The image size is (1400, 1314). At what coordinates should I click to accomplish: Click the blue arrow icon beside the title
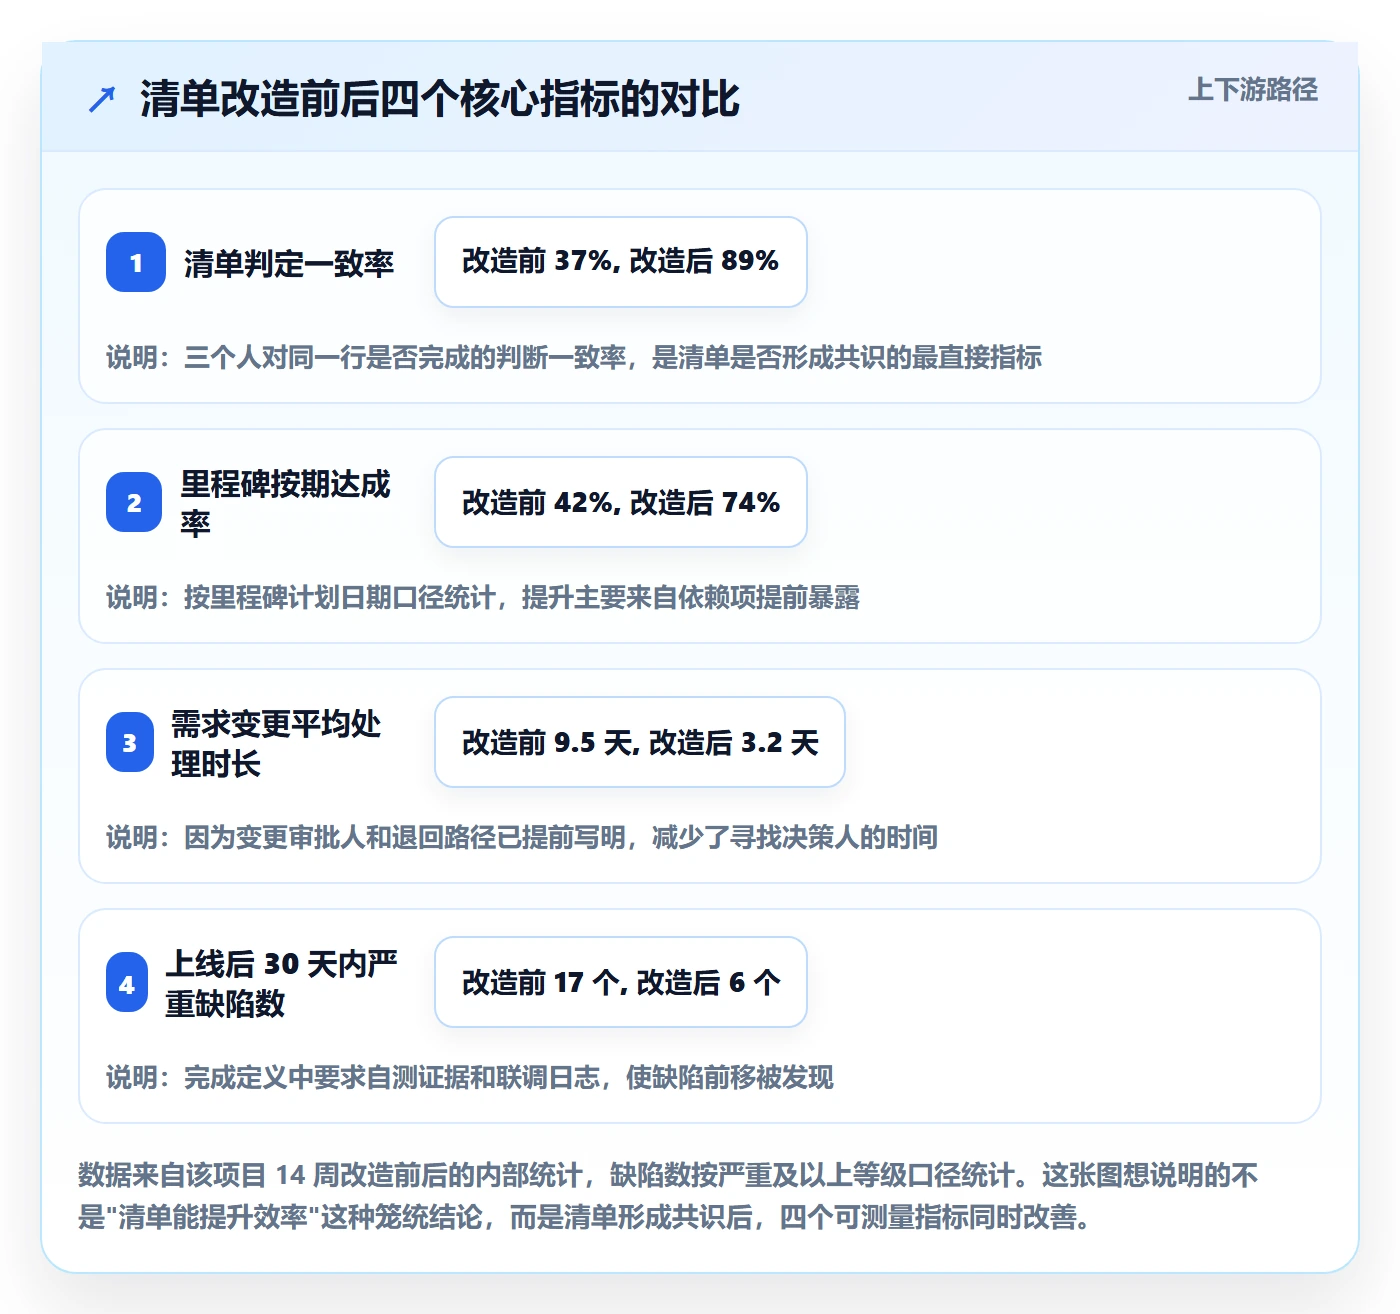pyautogui.click(x=102, y=99)
